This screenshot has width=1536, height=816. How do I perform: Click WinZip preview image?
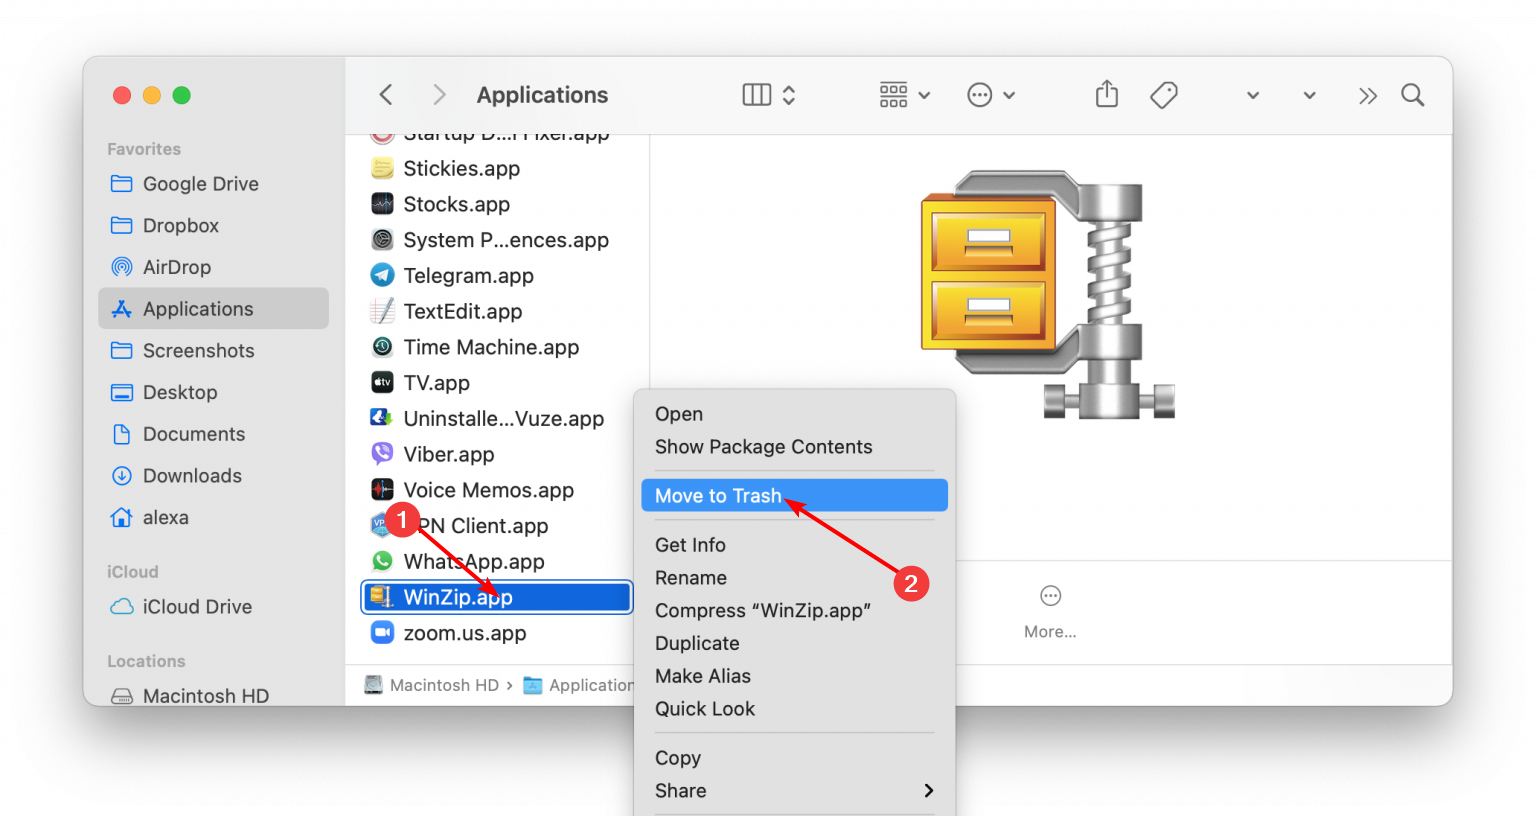point(1047,294)
